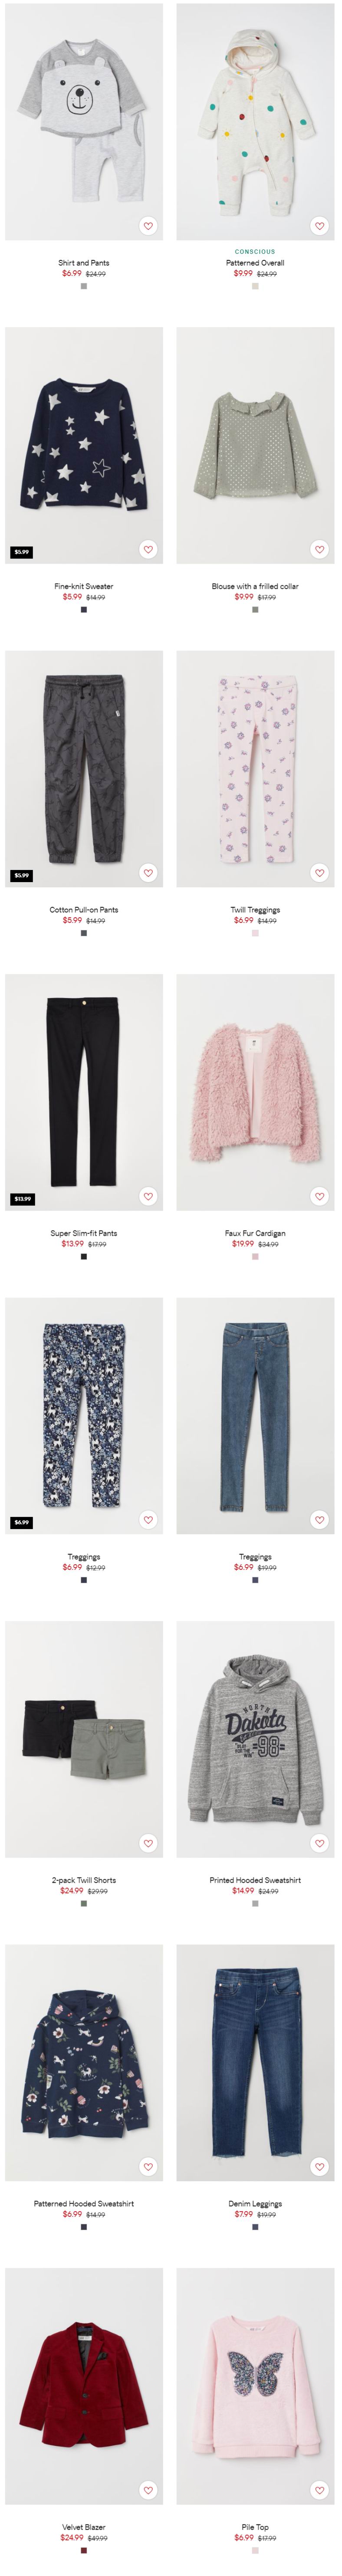Open the Patterned Hooded Sweatshirt image

point(84,2062)
